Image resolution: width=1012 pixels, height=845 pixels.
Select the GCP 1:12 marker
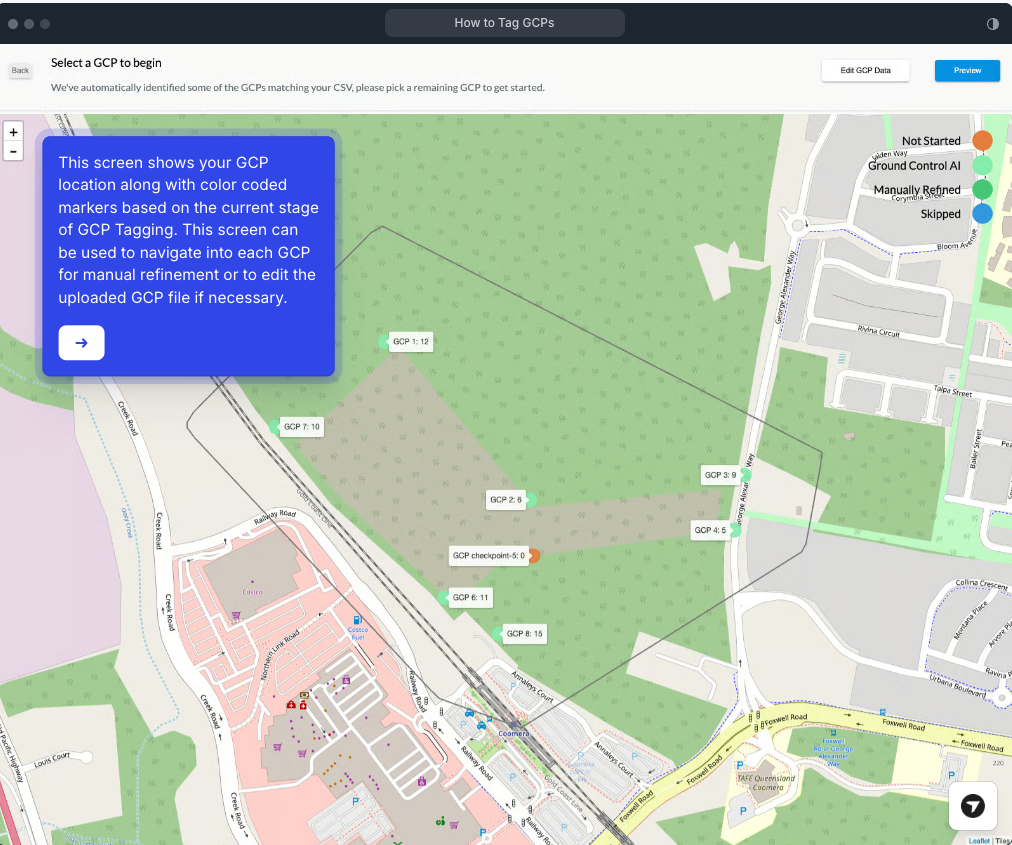click(x=408, y=341)
